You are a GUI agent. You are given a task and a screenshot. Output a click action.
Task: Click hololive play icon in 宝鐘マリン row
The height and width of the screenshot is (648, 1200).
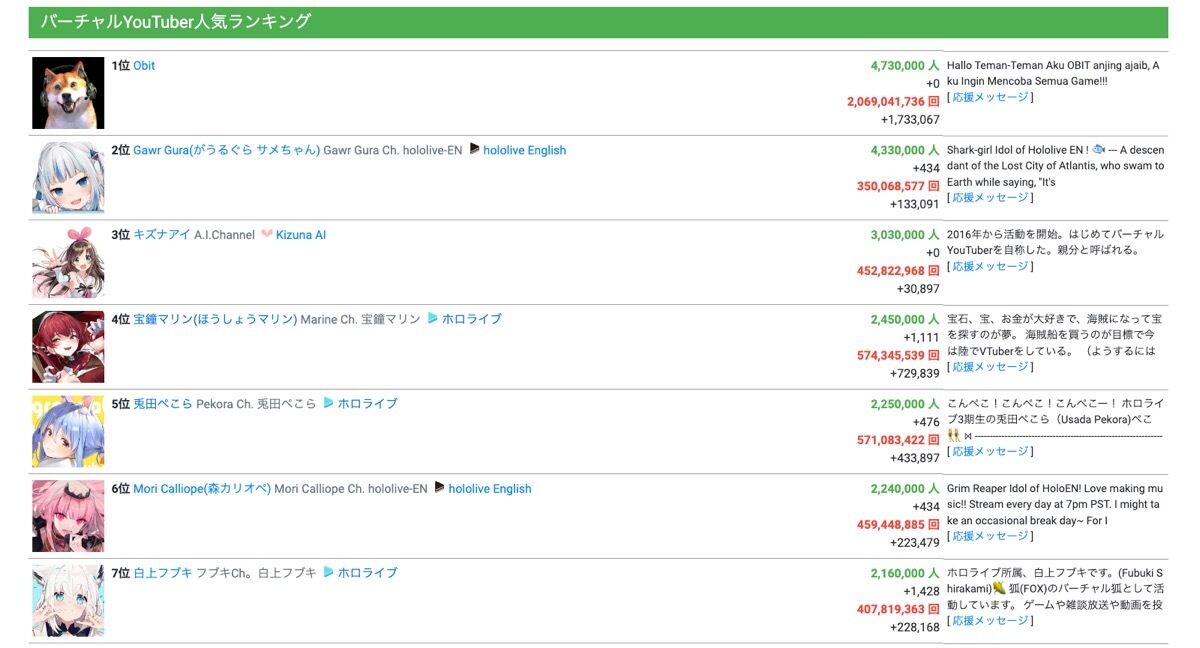click(x=433, y=319)
